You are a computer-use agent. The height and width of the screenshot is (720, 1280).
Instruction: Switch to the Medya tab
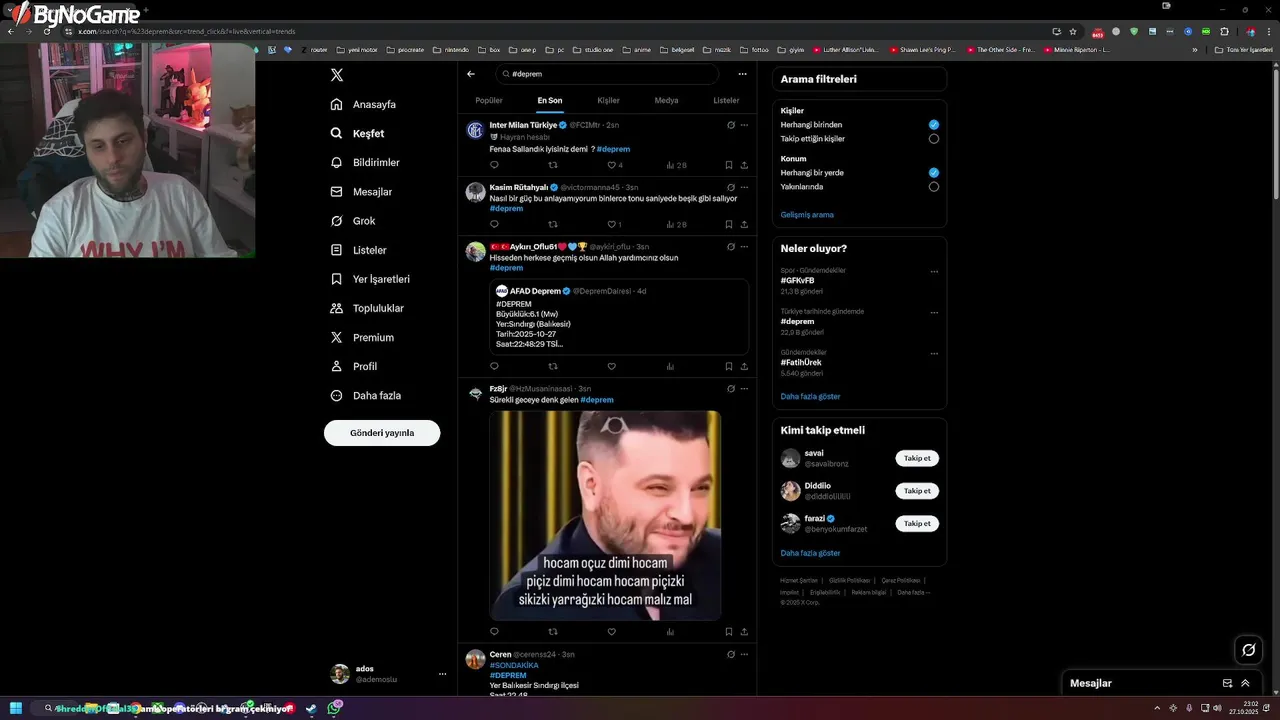click(666, 100)
